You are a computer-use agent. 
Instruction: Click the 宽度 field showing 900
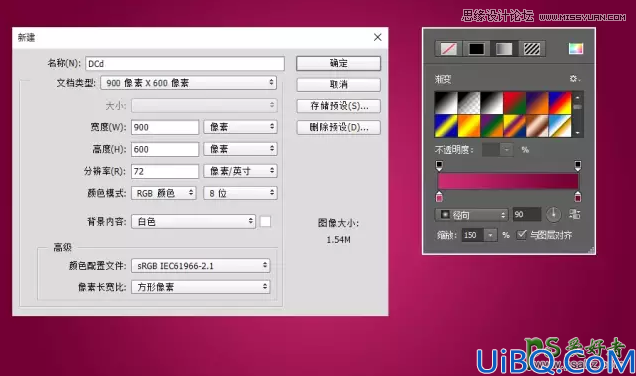pos(165,127)
